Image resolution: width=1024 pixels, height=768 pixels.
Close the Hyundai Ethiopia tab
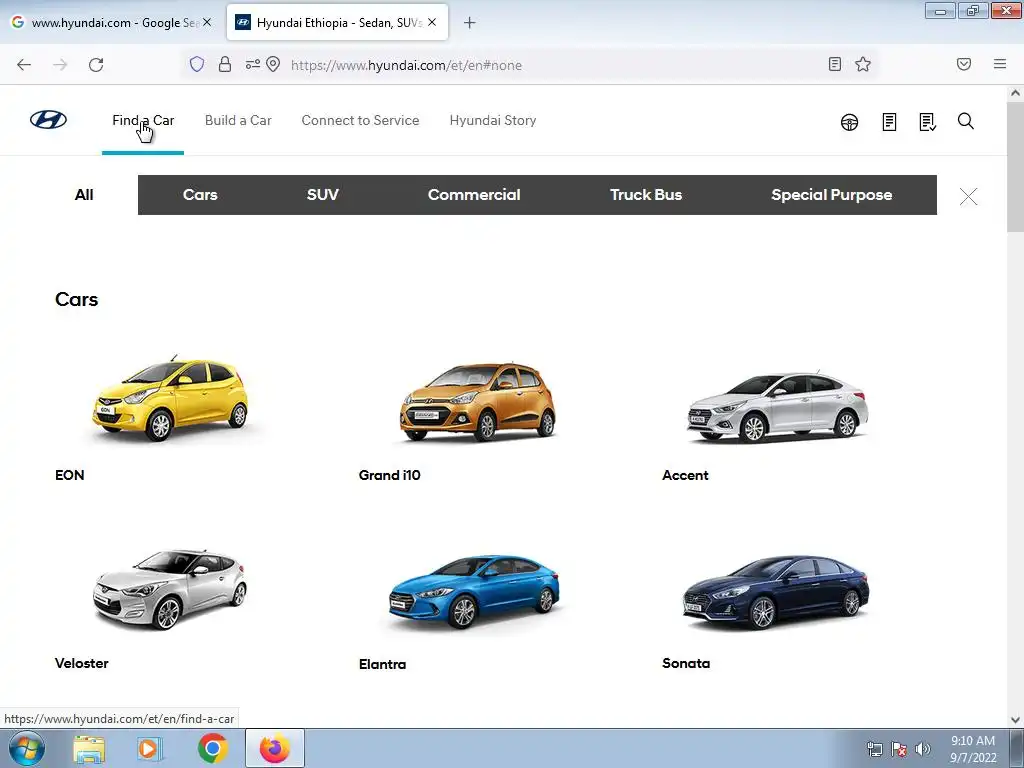click(432, 22)
